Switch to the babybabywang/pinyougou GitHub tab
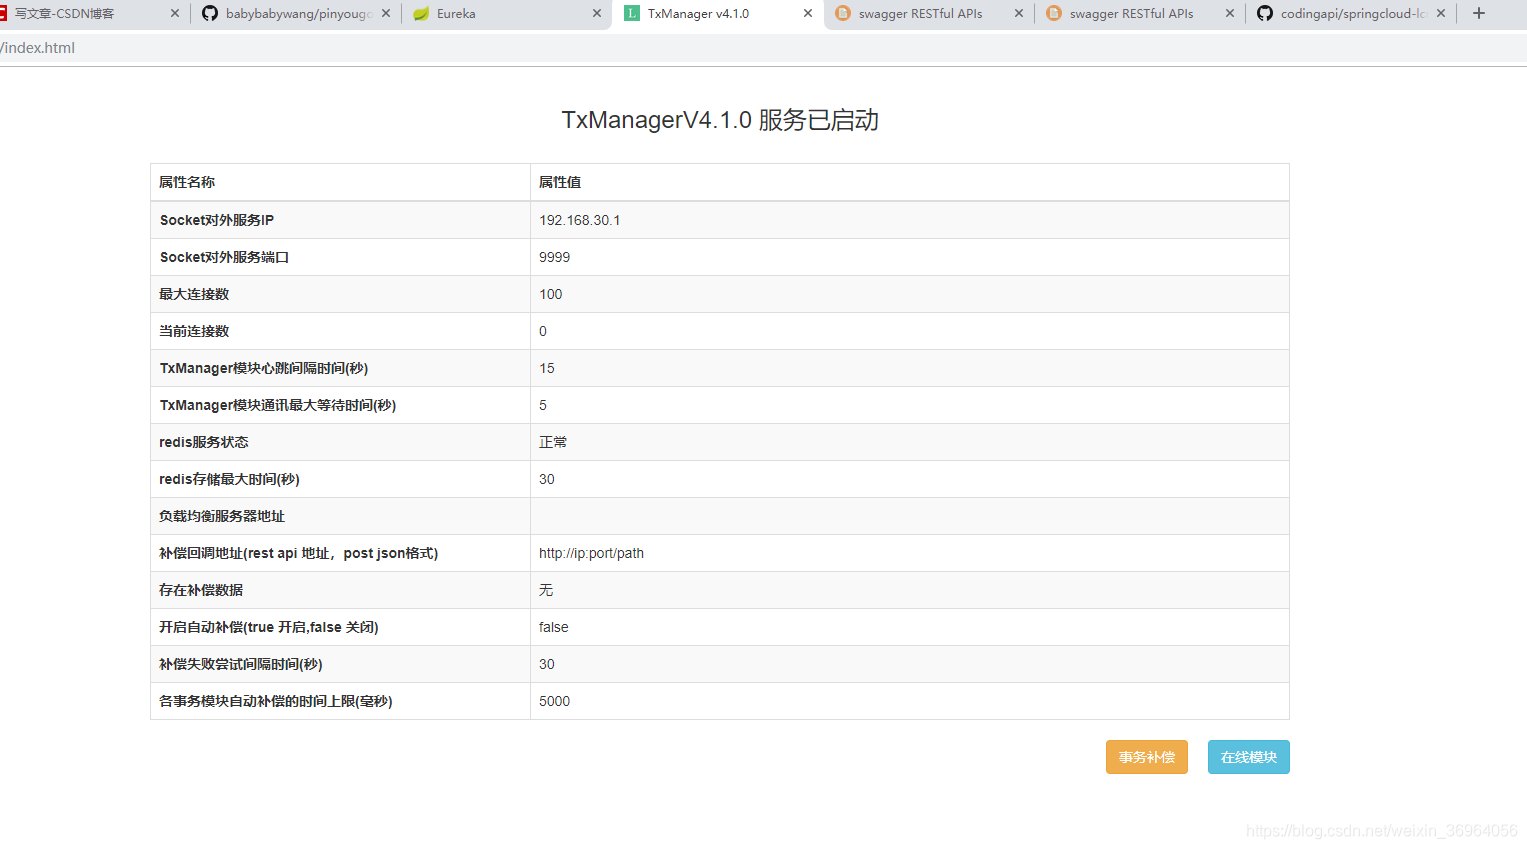This screenshot has width=1527, height=849. 298,14
